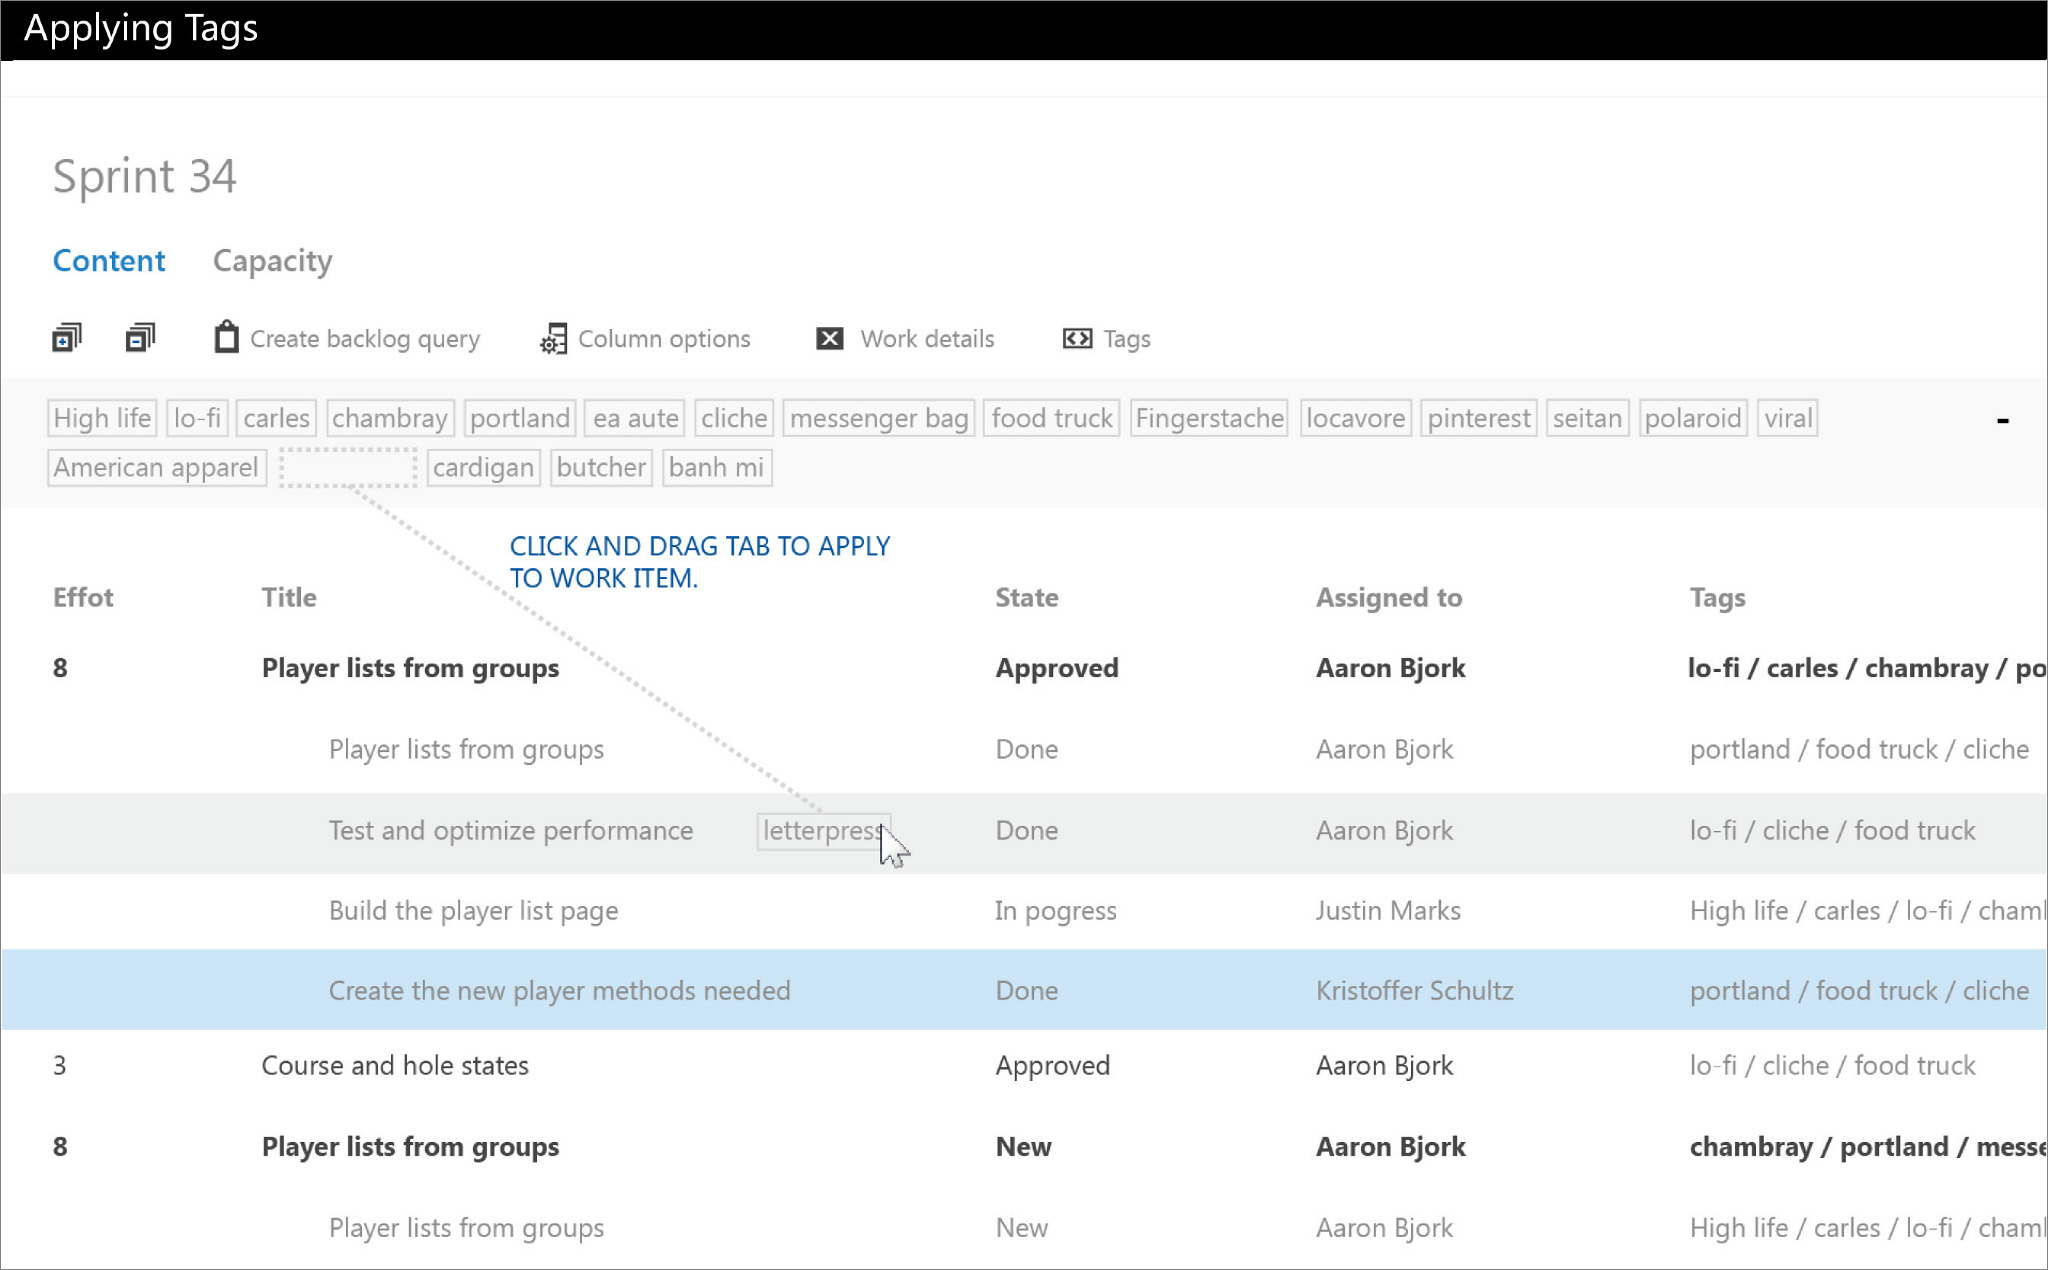Click the Kristoffer Schultz assignee cell
This screenshot has height=1270, width=2048.
point(1415,991)
